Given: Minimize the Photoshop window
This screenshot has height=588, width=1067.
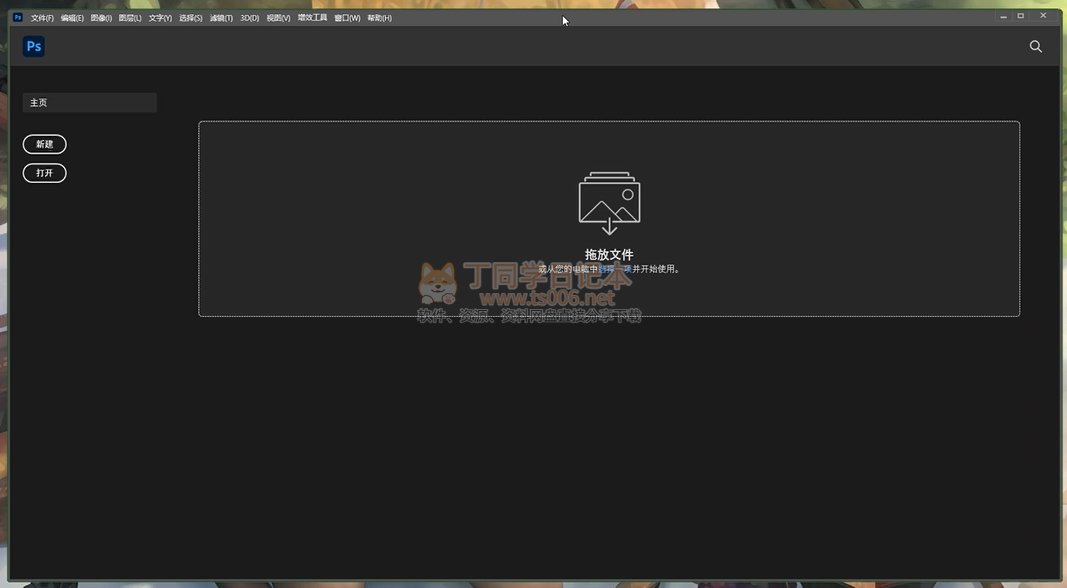Looking at the screenshot, I should pyautogui.click(x=1003, y=16).
